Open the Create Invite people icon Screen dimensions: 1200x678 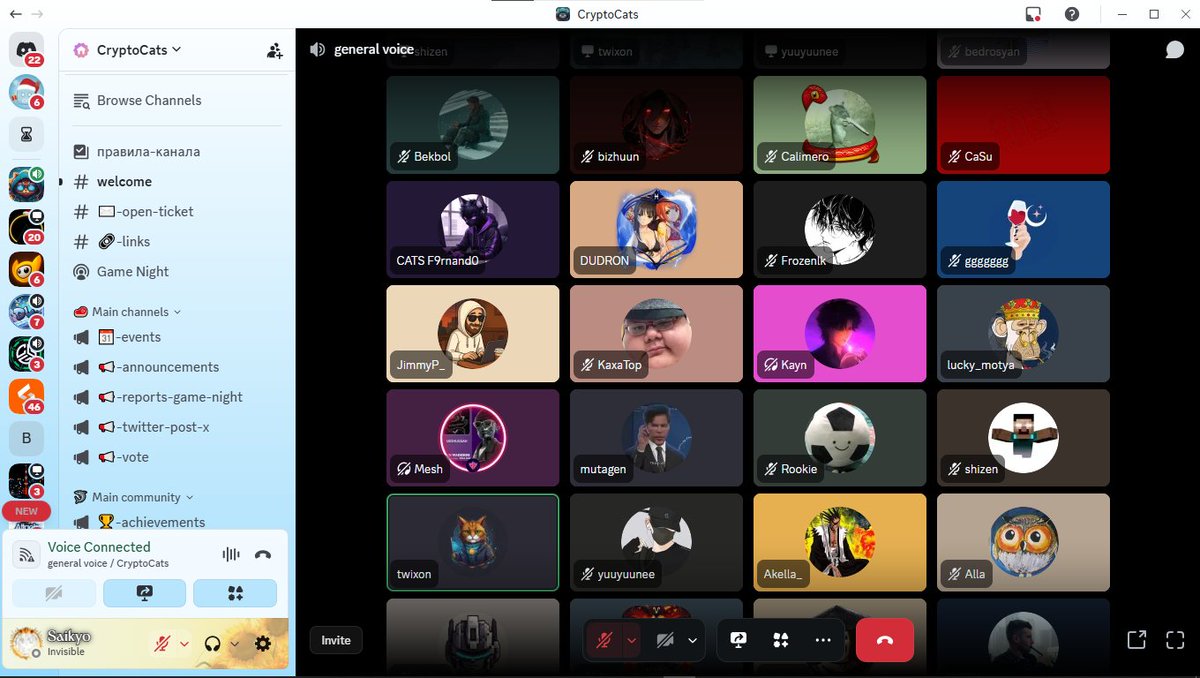[274, 51]
